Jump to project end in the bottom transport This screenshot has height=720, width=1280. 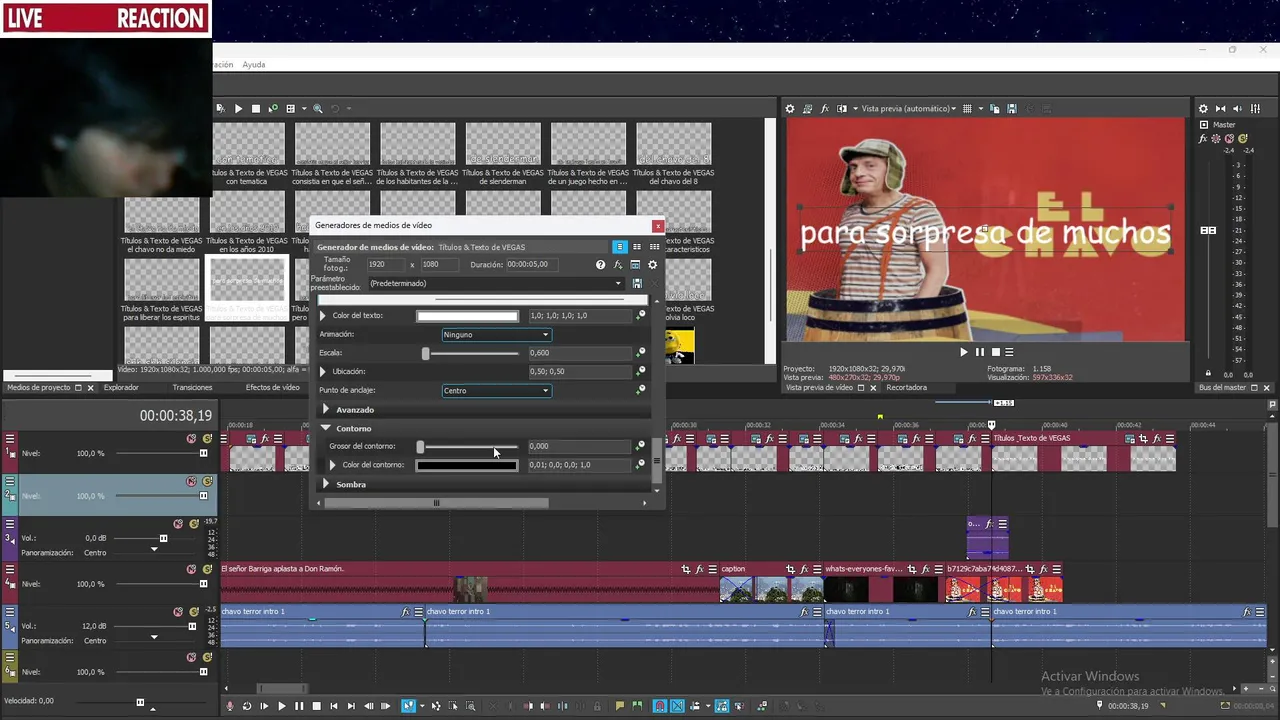point(351,706)
